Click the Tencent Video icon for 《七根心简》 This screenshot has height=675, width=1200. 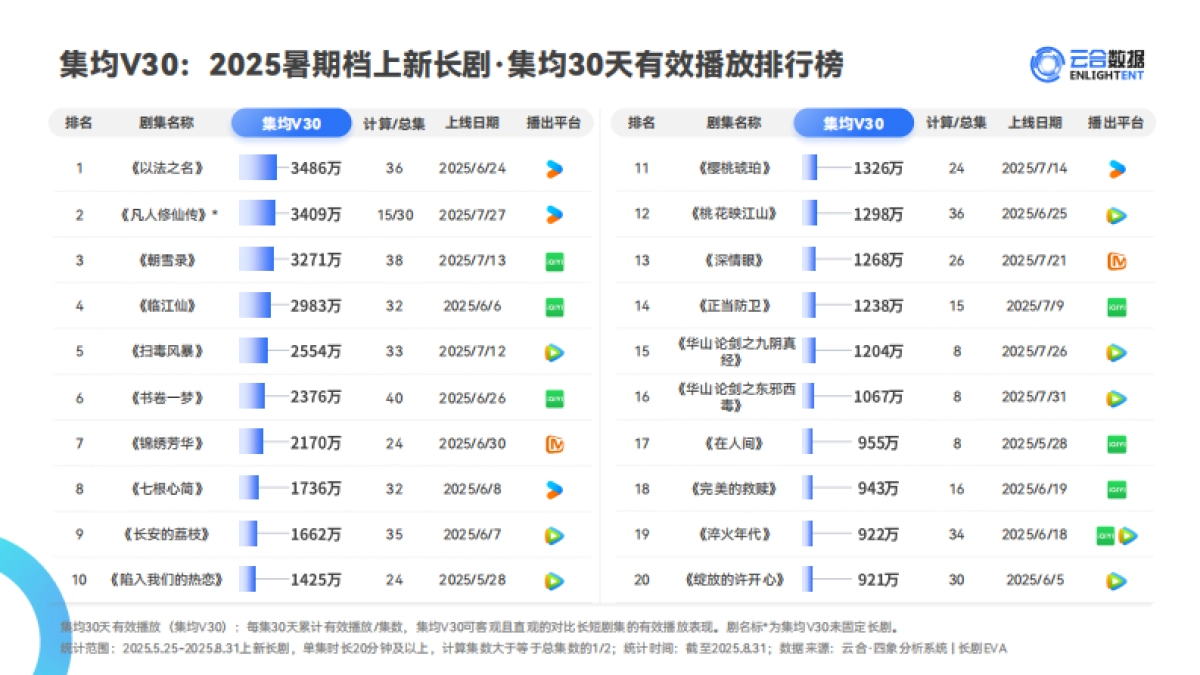(x=555, y=488)
